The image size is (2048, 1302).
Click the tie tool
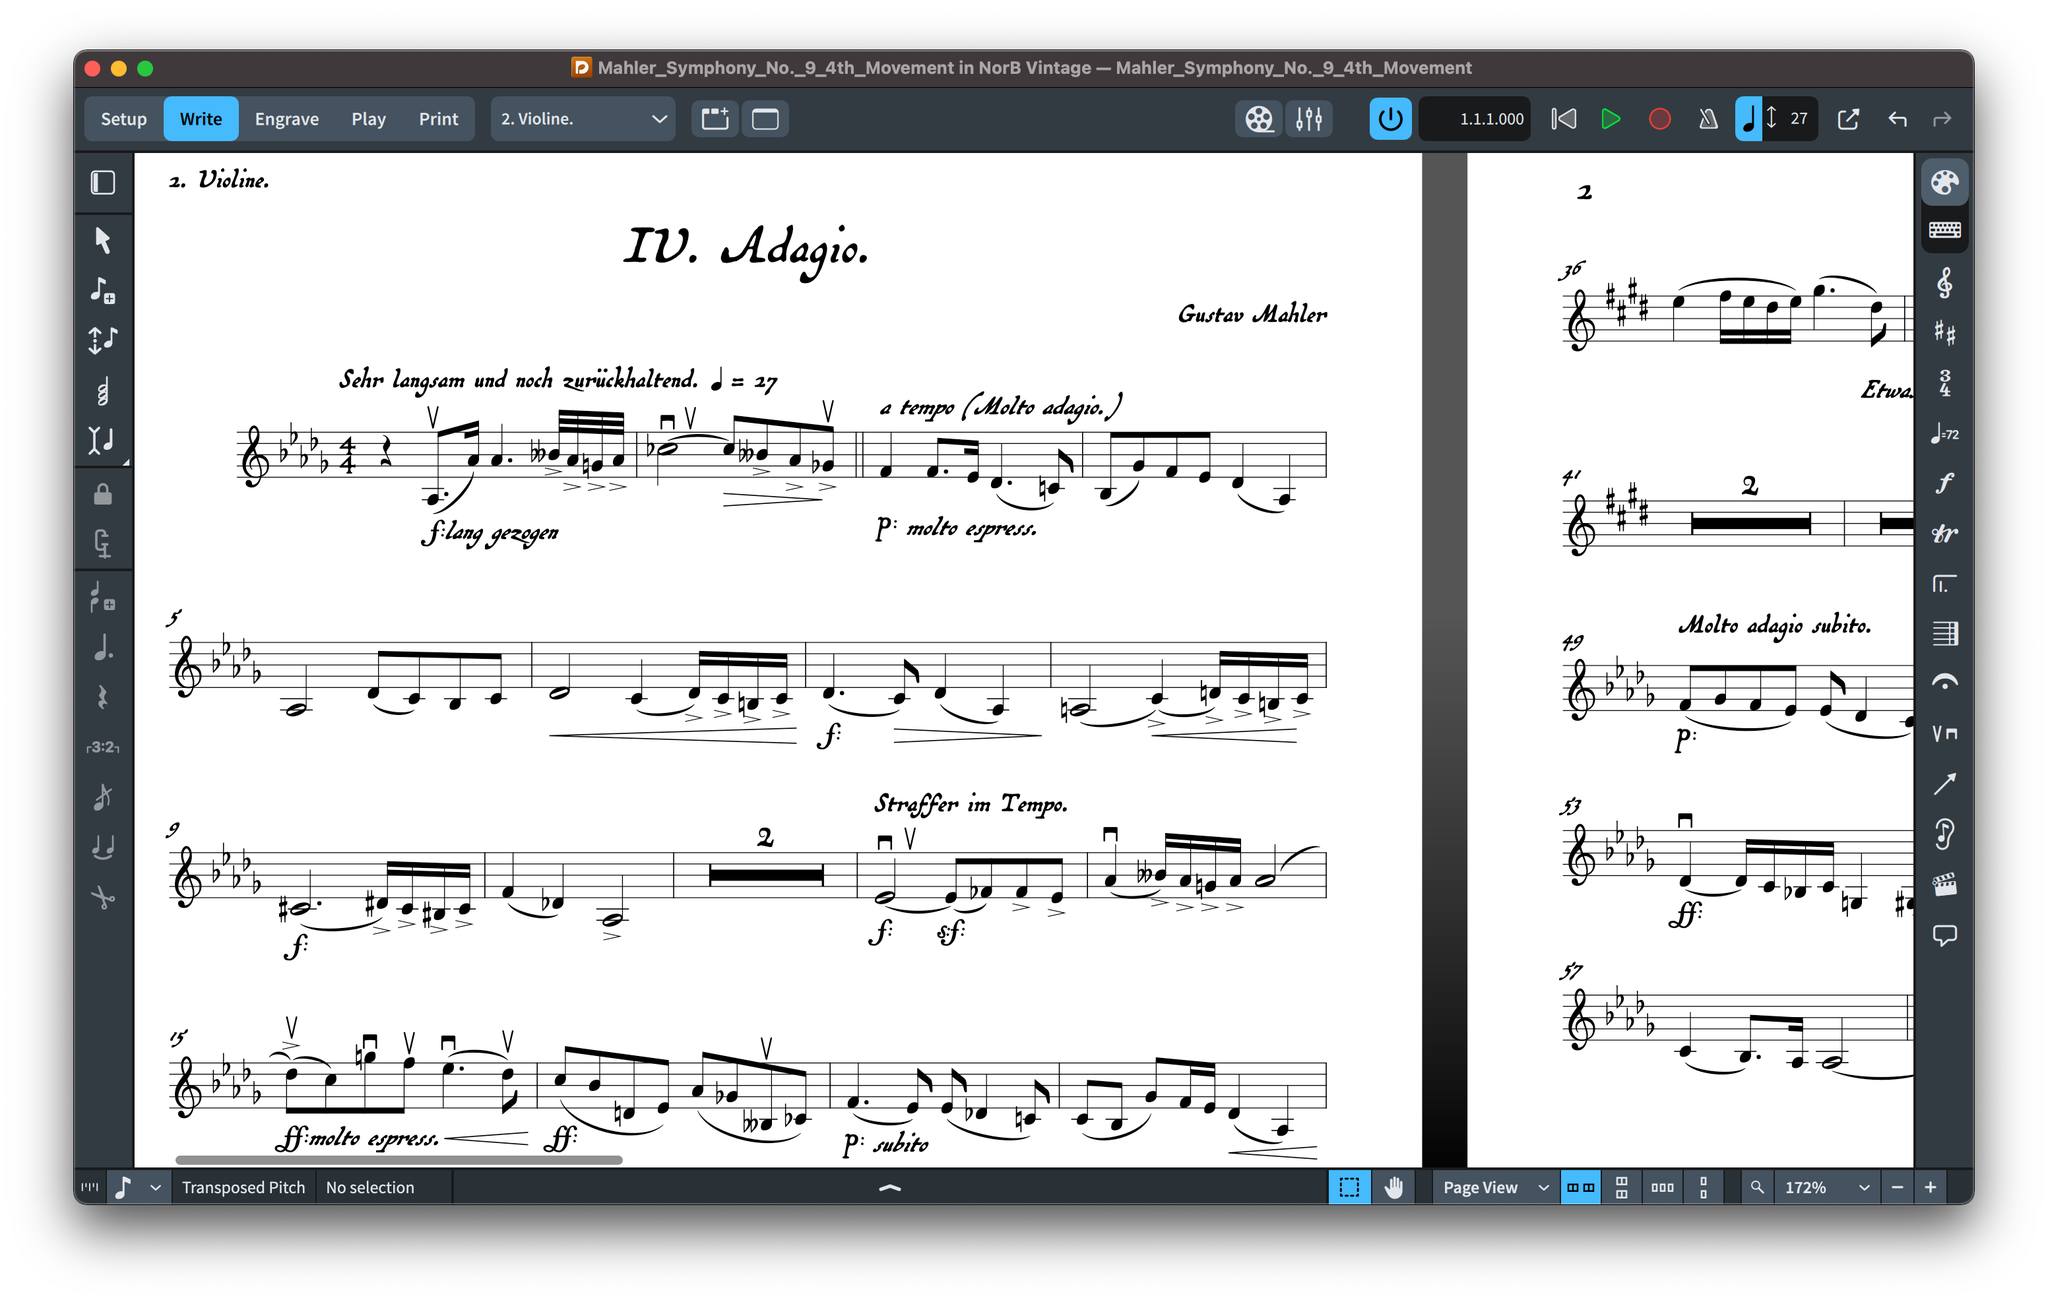coord(103,848)
